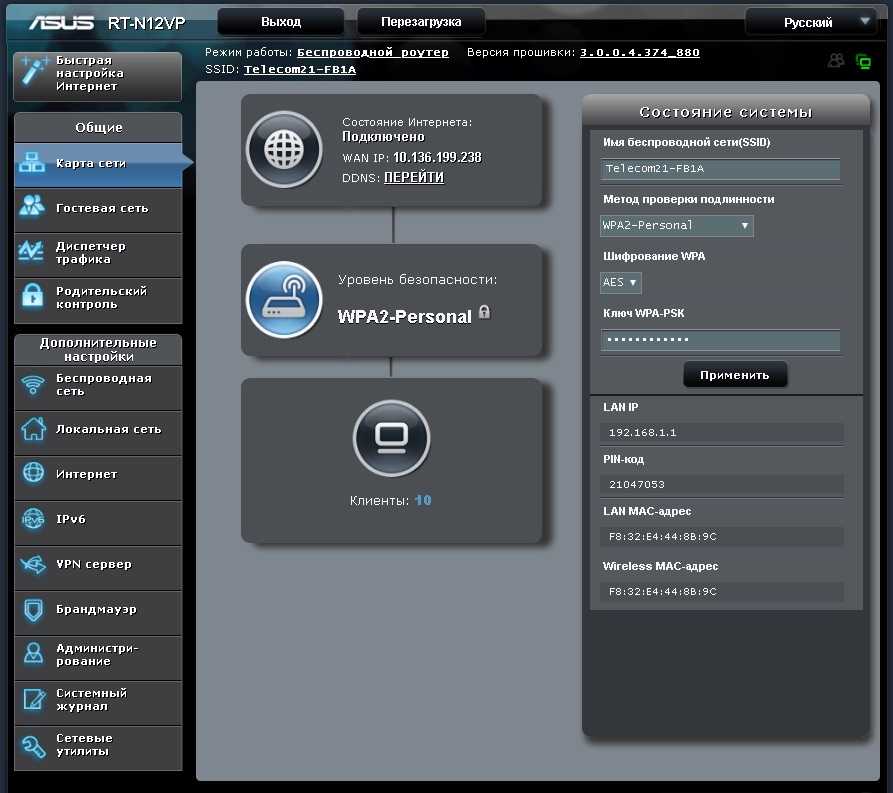Open the AES encryption dropdown
This screenshot has width=893, height=793.
[x=621, y=283]
